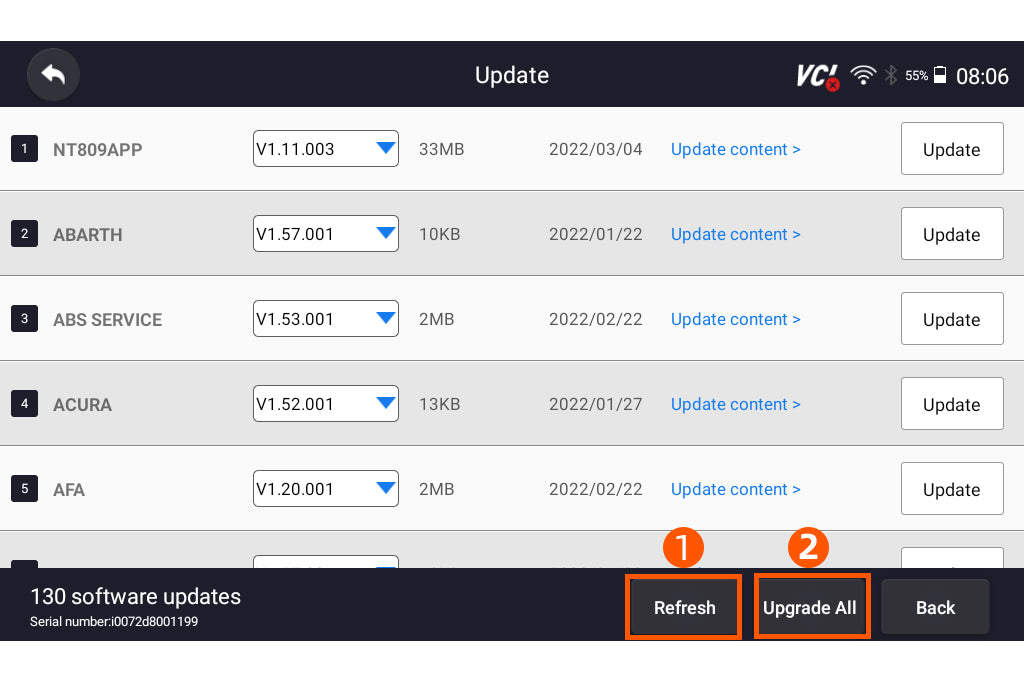
Task: Tap the Wi-Fi signal icon
Action: tap(863, 75)
